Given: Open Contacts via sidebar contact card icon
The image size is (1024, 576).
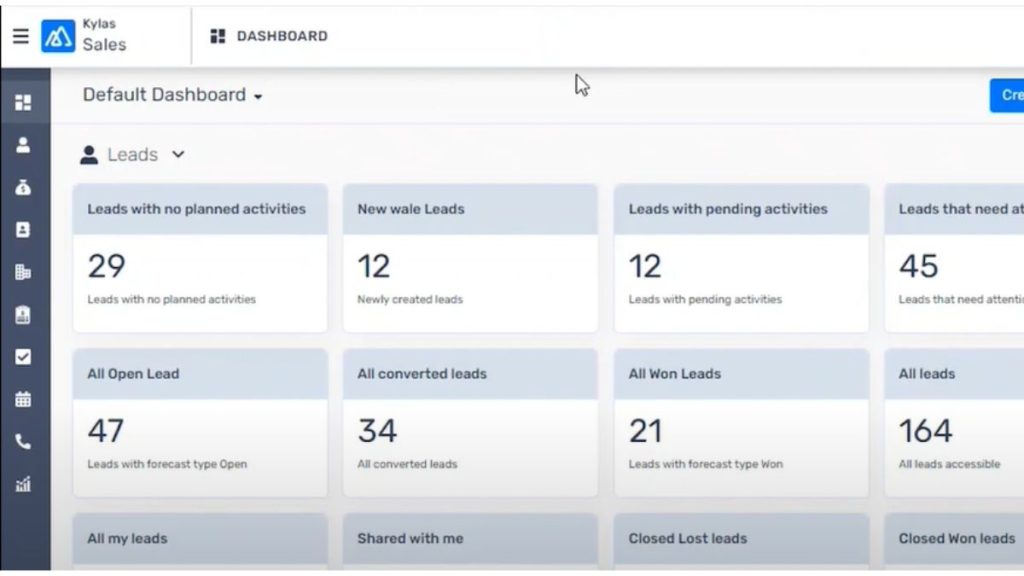Looking at the screenshot, I should [23, 229].
